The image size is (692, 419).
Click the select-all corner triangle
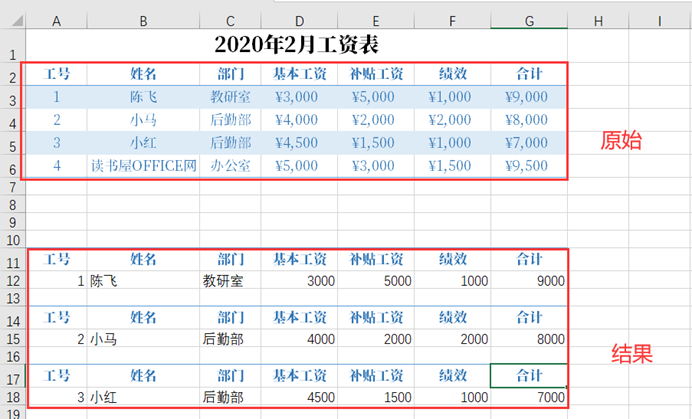(17, 20)
